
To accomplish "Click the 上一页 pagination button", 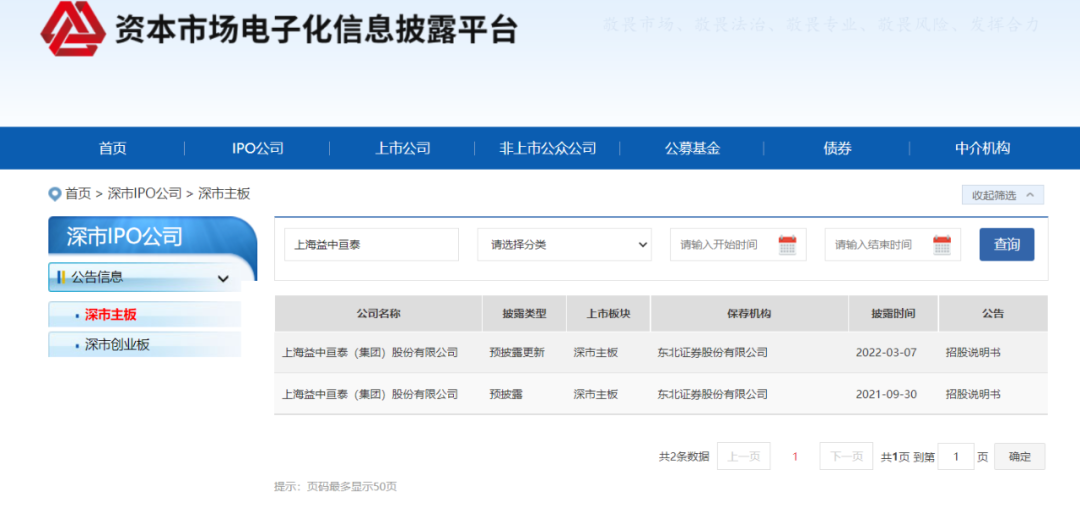I will tap(743, 457).
